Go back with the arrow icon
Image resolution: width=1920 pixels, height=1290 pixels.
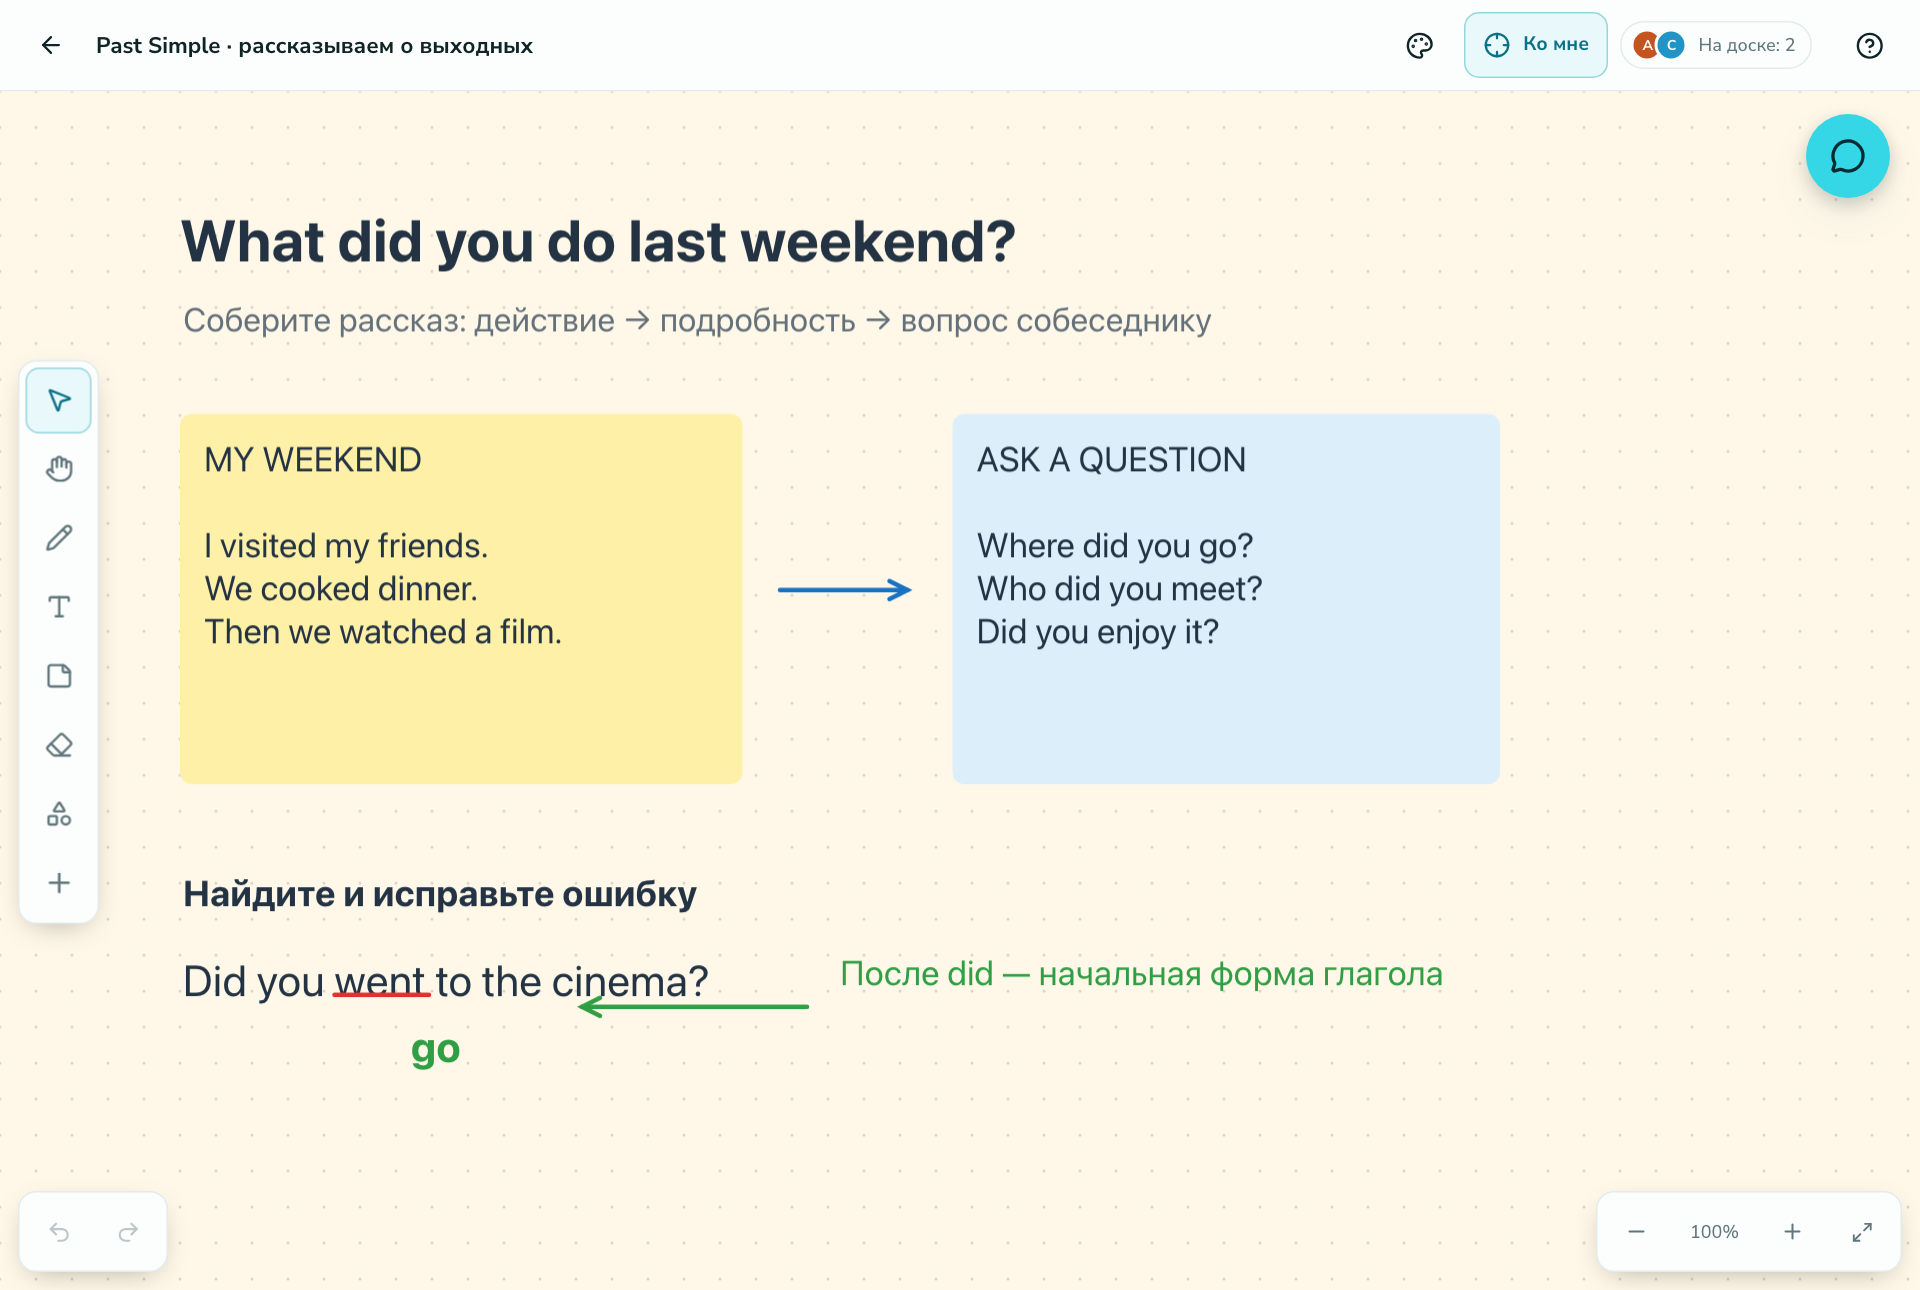[51, 45]
